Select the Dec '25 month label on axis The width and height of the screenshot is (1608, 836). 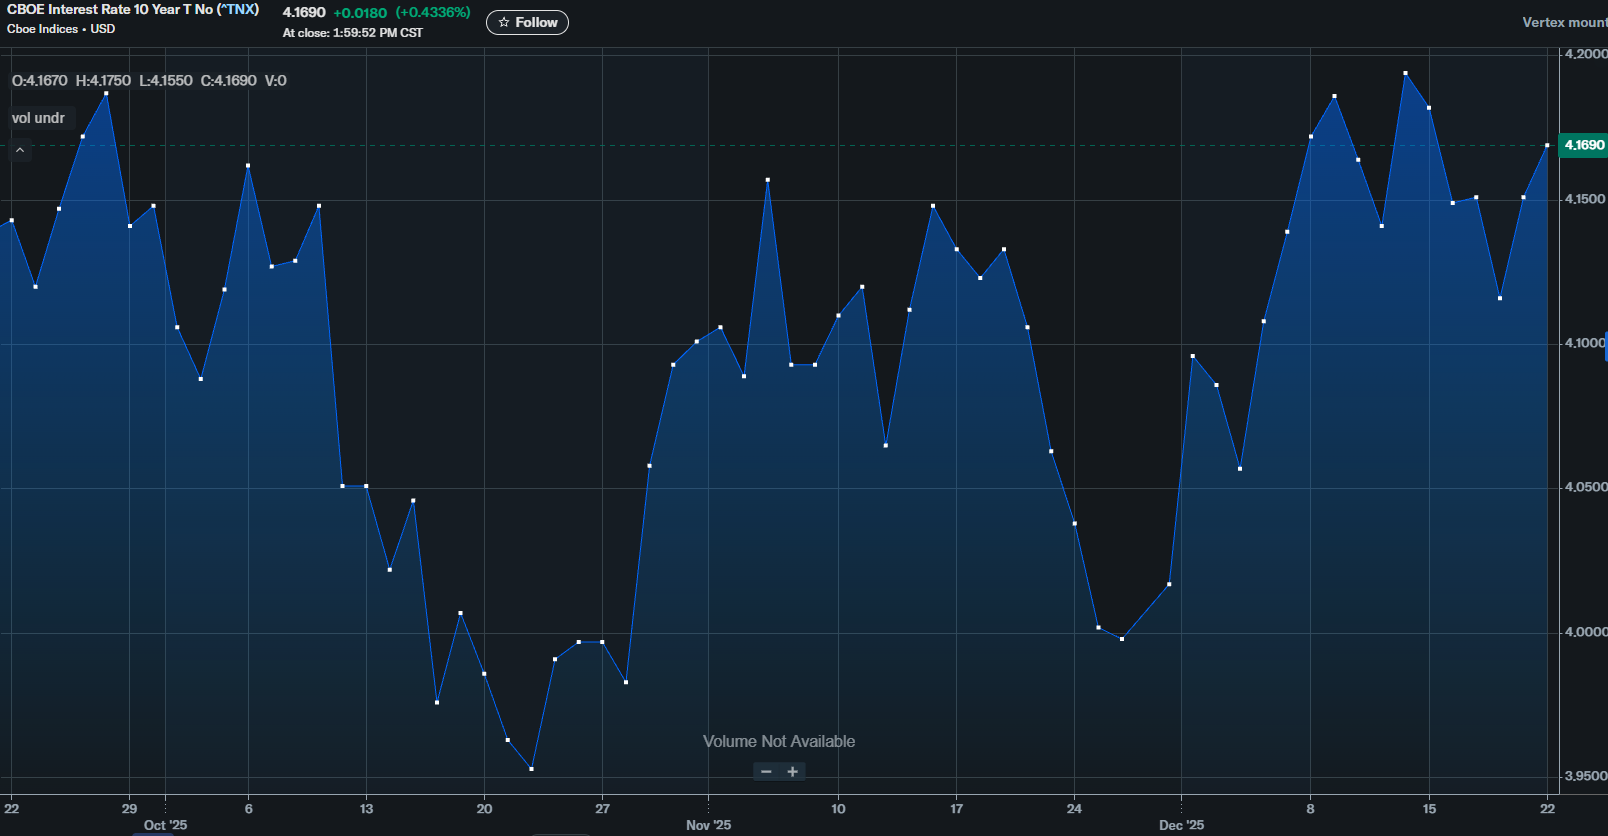pyautogui.click(x=1181, y=825)
